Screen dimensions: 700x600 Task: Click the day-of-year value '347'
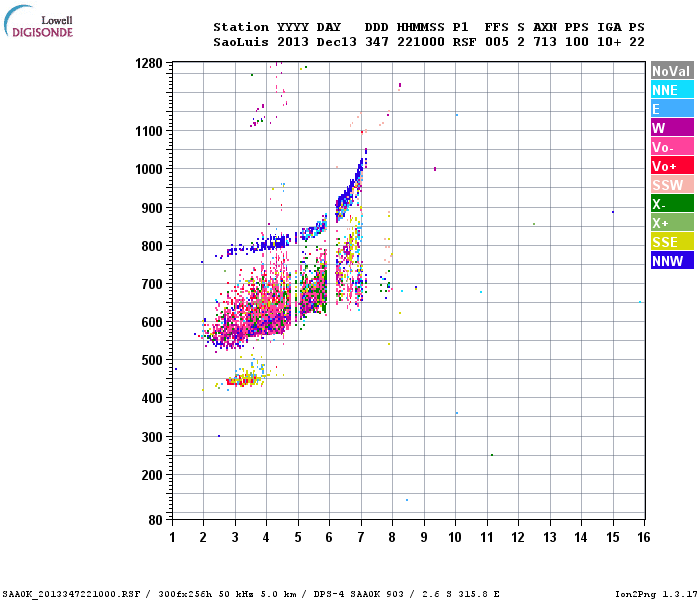pyautogui.click(x=376, y=42)
